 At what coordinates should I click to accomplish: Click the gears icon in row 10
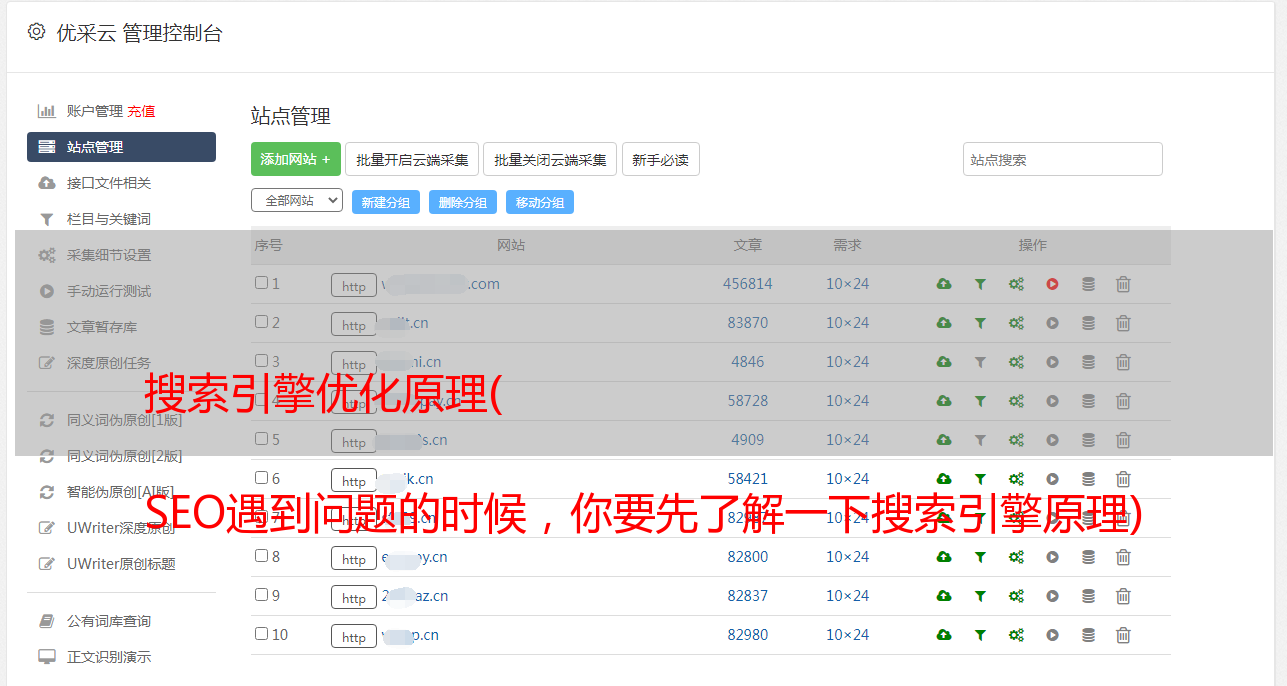(1016, 635)
